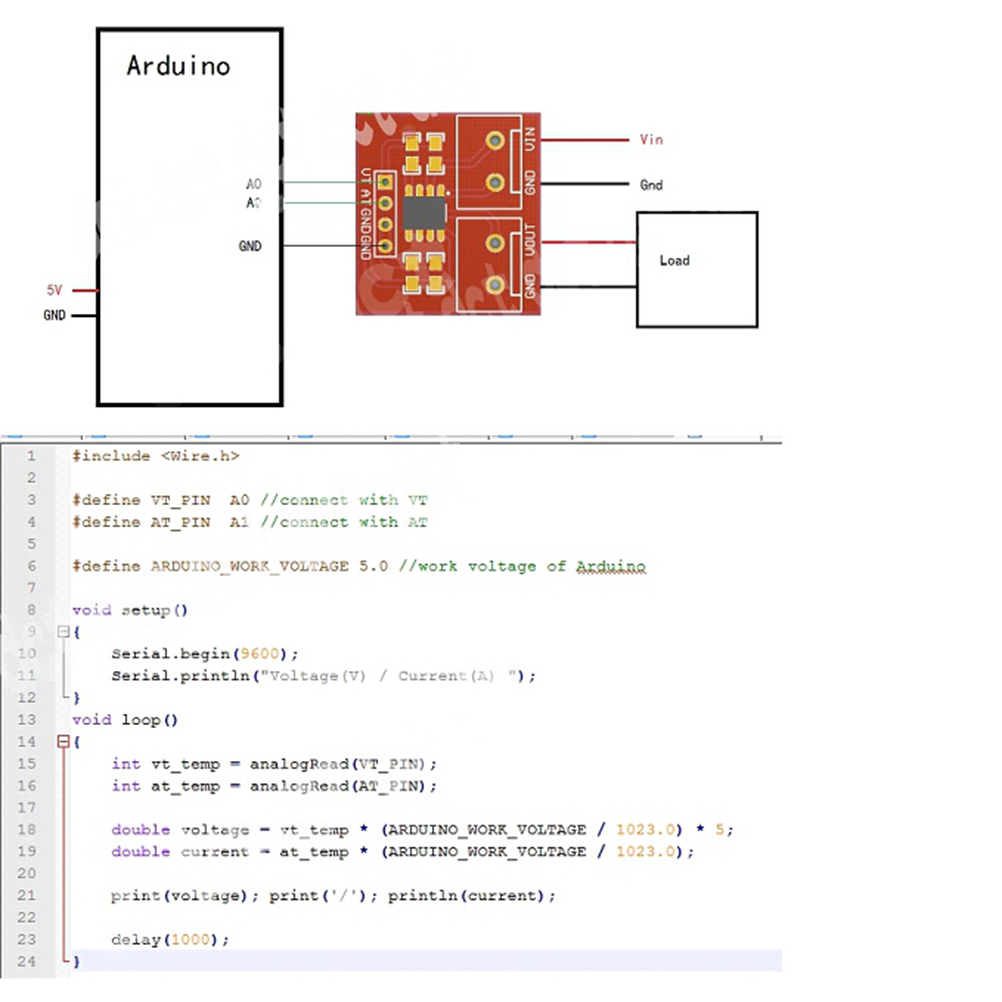Screen dimensions: 1002x1002
Task: Click the underlined word Arduino in comment
Action: tap(610, 566)
